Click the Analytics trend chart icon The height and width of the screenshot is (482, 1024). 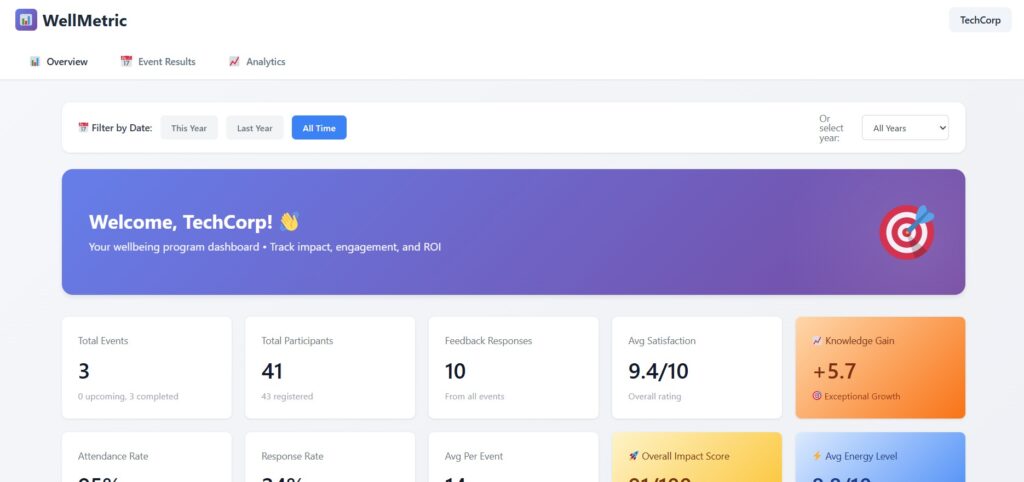(x=234, y=62)
